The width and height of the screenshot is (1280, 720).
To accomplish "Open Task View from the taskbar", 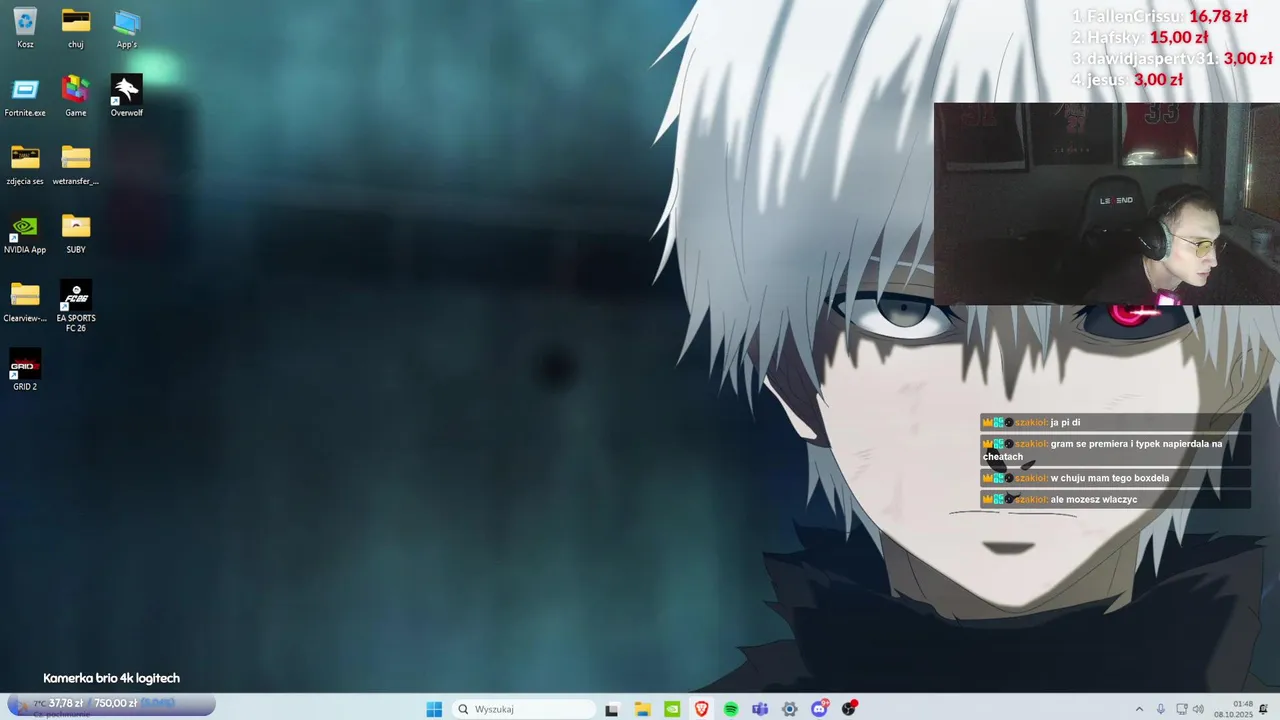I will pyautogui.click(x=612, y=709).
